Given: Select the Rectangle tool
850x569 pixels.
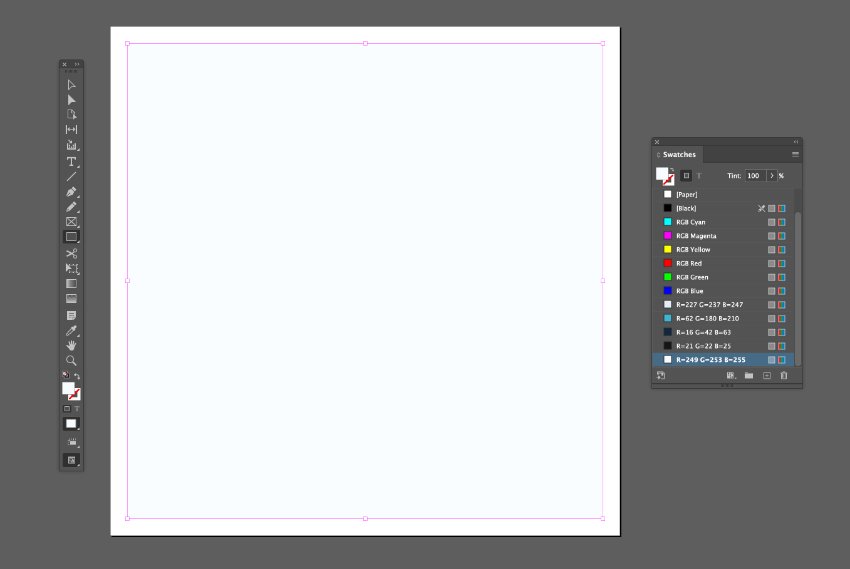Looking at the screenshot, I should coord(71,237).
